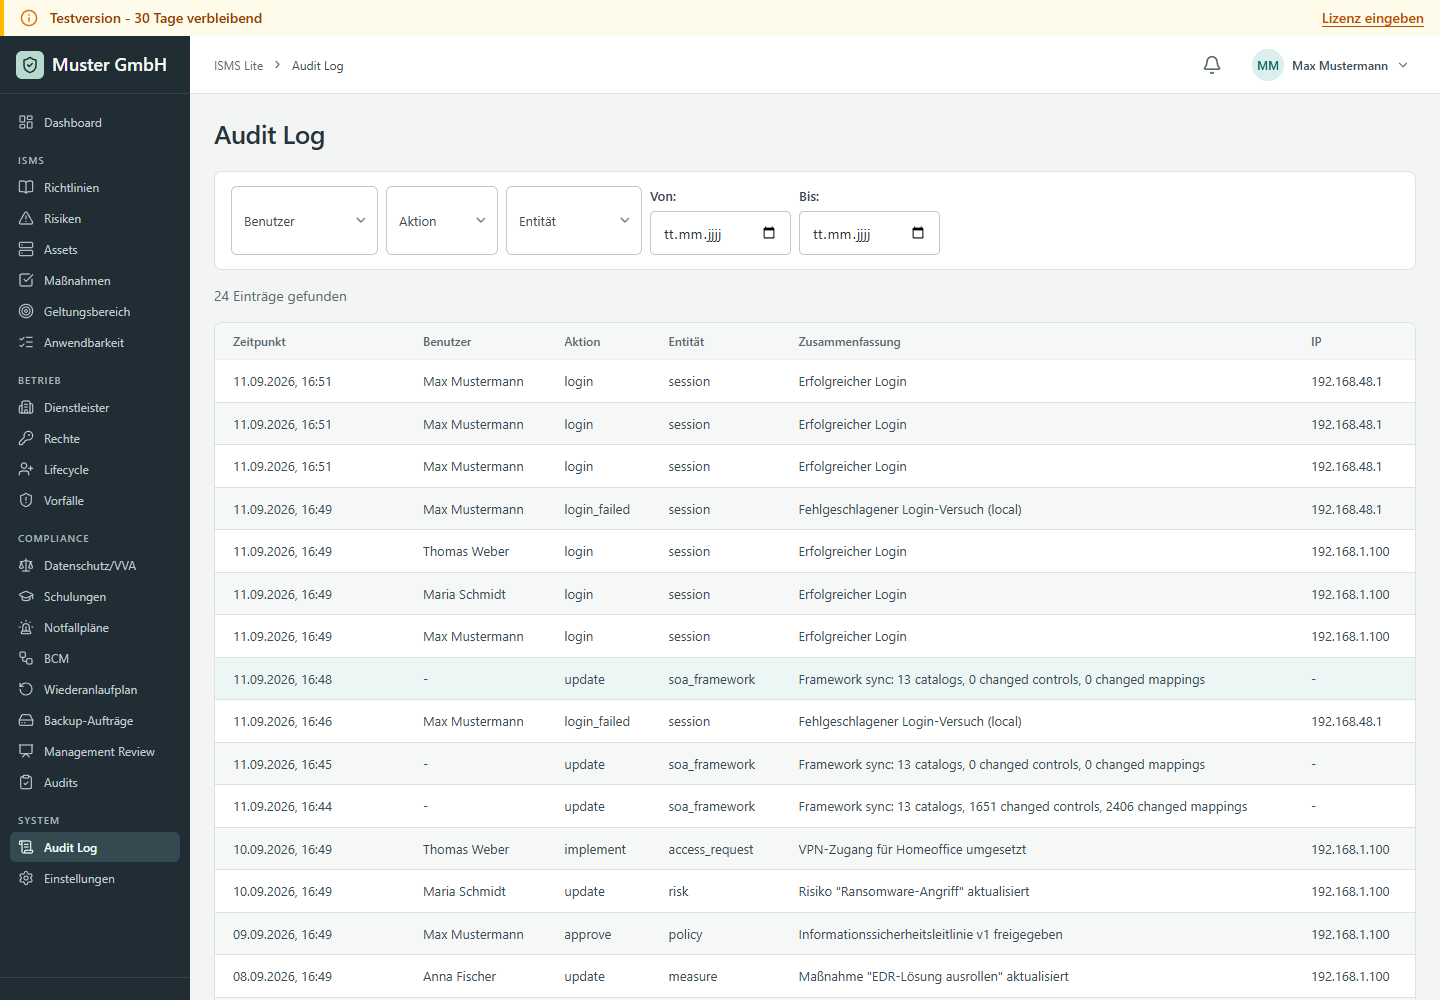Image resolution: width=1440 pixels, height=1000 pixels.
Task: Click 'Thomas Weber' in the 11.09.2026 login row
Action: point(466,551)
